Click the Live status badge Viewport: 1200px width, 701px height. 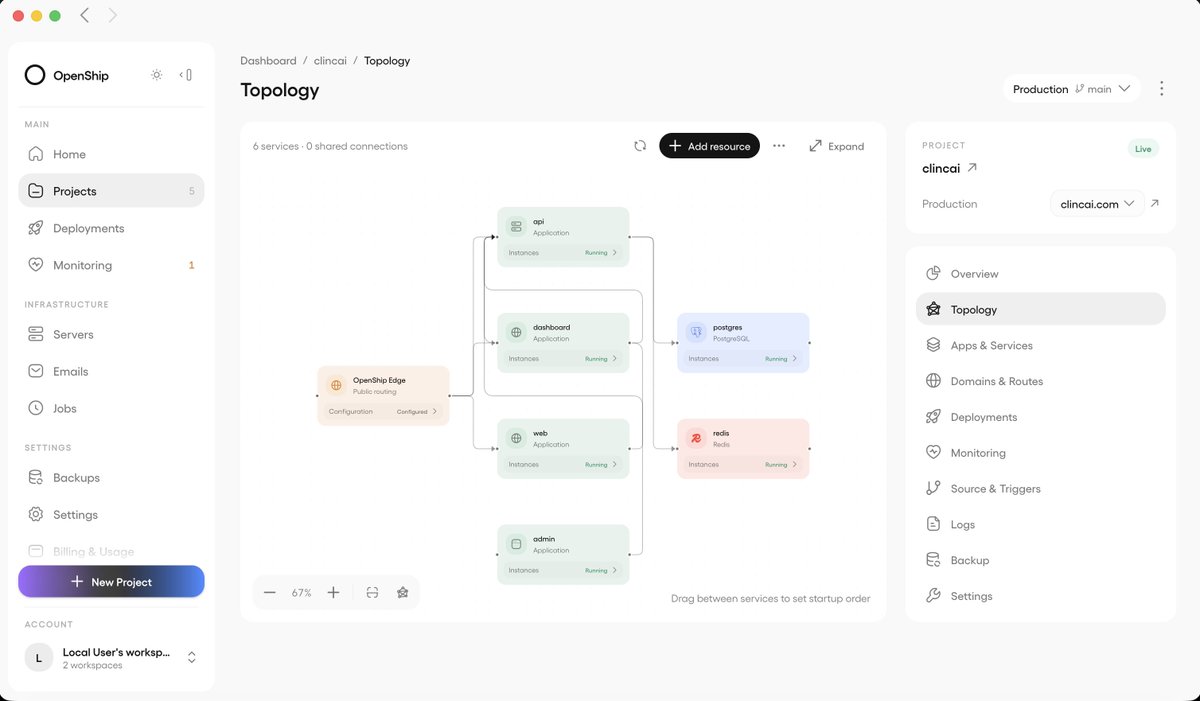(1143, 149)
